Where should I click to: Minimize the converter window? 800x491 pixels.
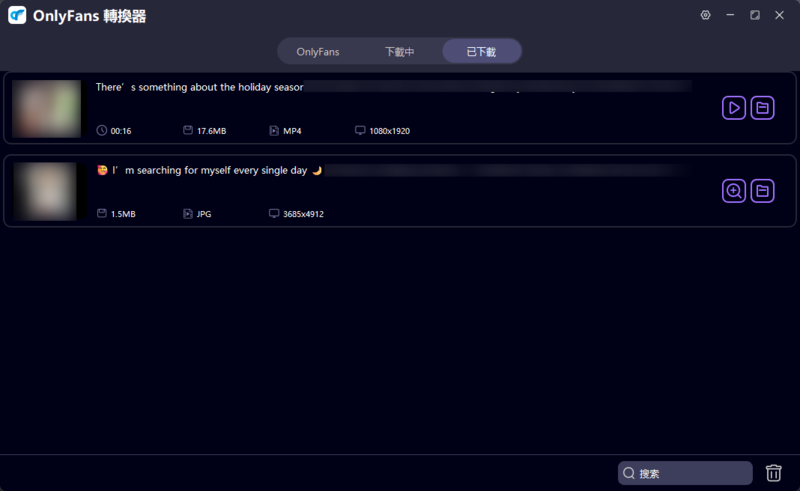point(730,15)
